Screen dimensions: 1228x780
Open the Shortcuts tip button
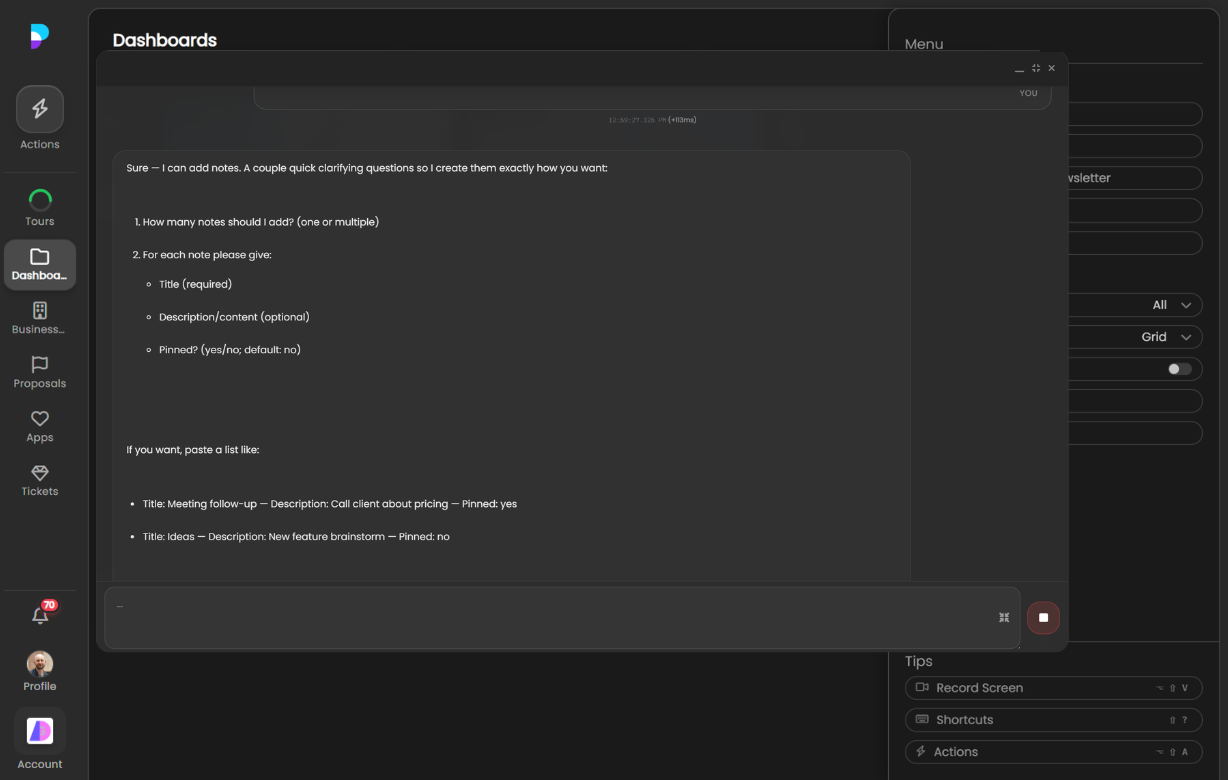click(x=1053, y=720)
